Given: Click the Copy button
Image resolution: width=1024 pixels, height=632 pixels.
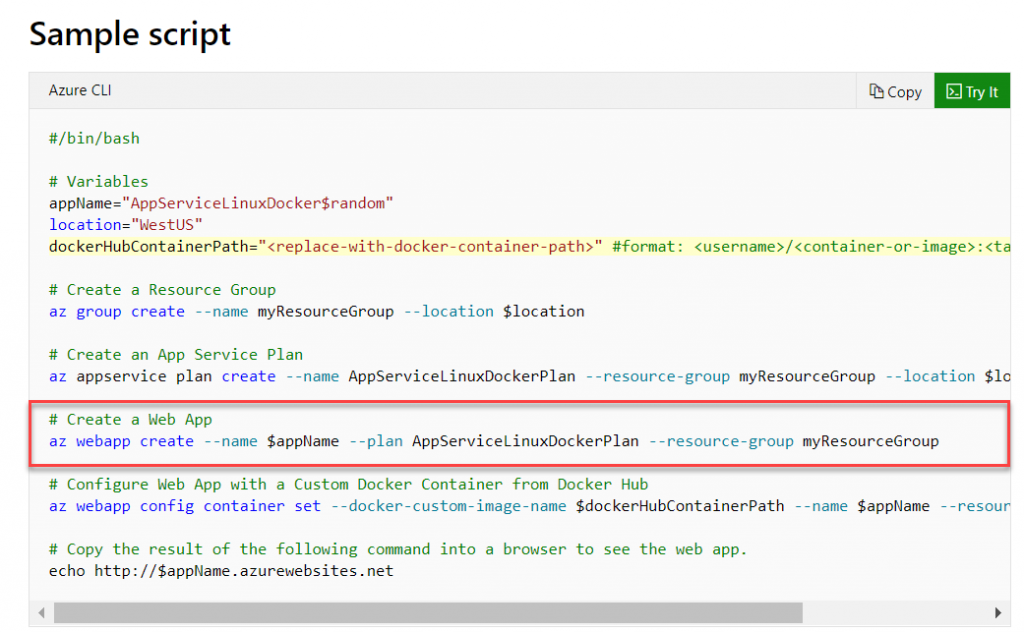Looking at the screenshot, I should (894, 91).
